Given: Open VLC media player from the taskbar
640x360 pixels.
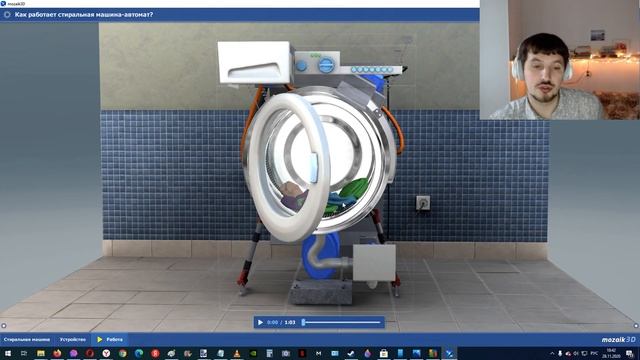Looking at the screenshot, I should (x=237, y=353).
